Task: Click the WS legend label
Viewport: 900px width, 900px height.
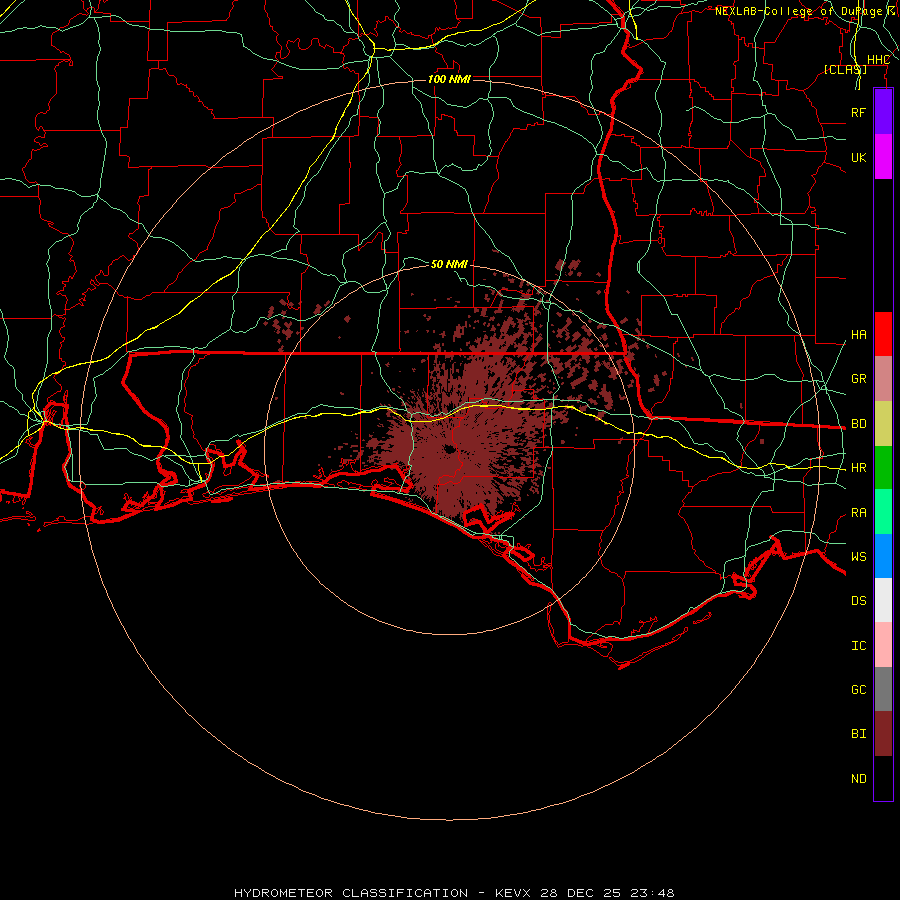Action: point(858,557)
